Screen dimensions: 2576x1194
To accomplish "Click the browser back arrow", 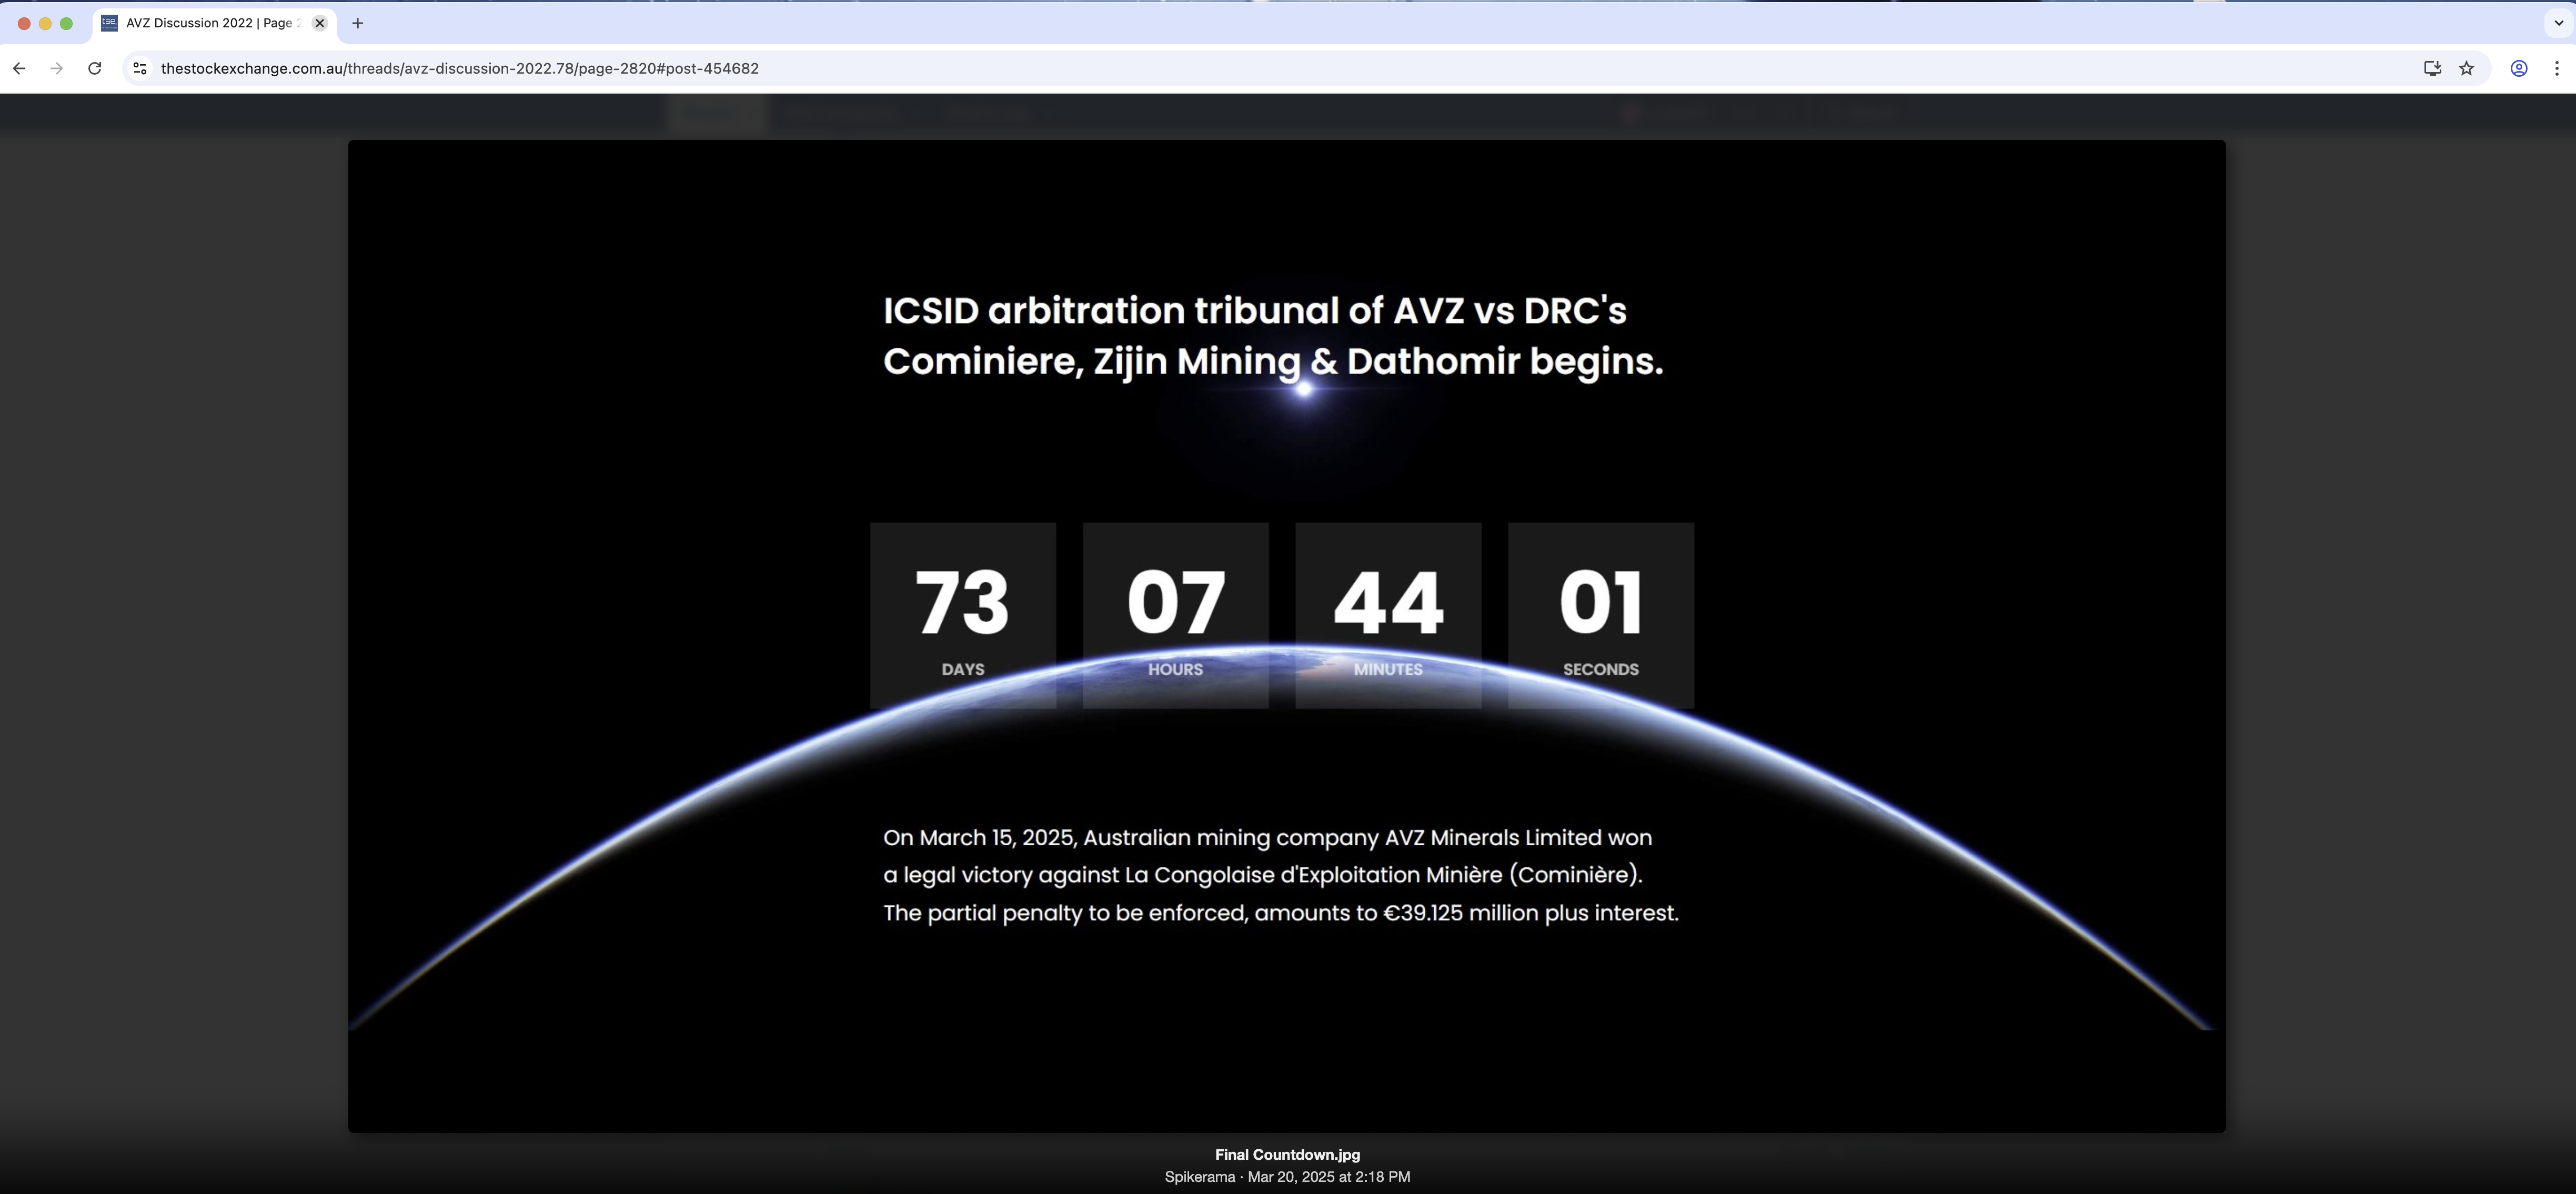I will click(19, 68).
